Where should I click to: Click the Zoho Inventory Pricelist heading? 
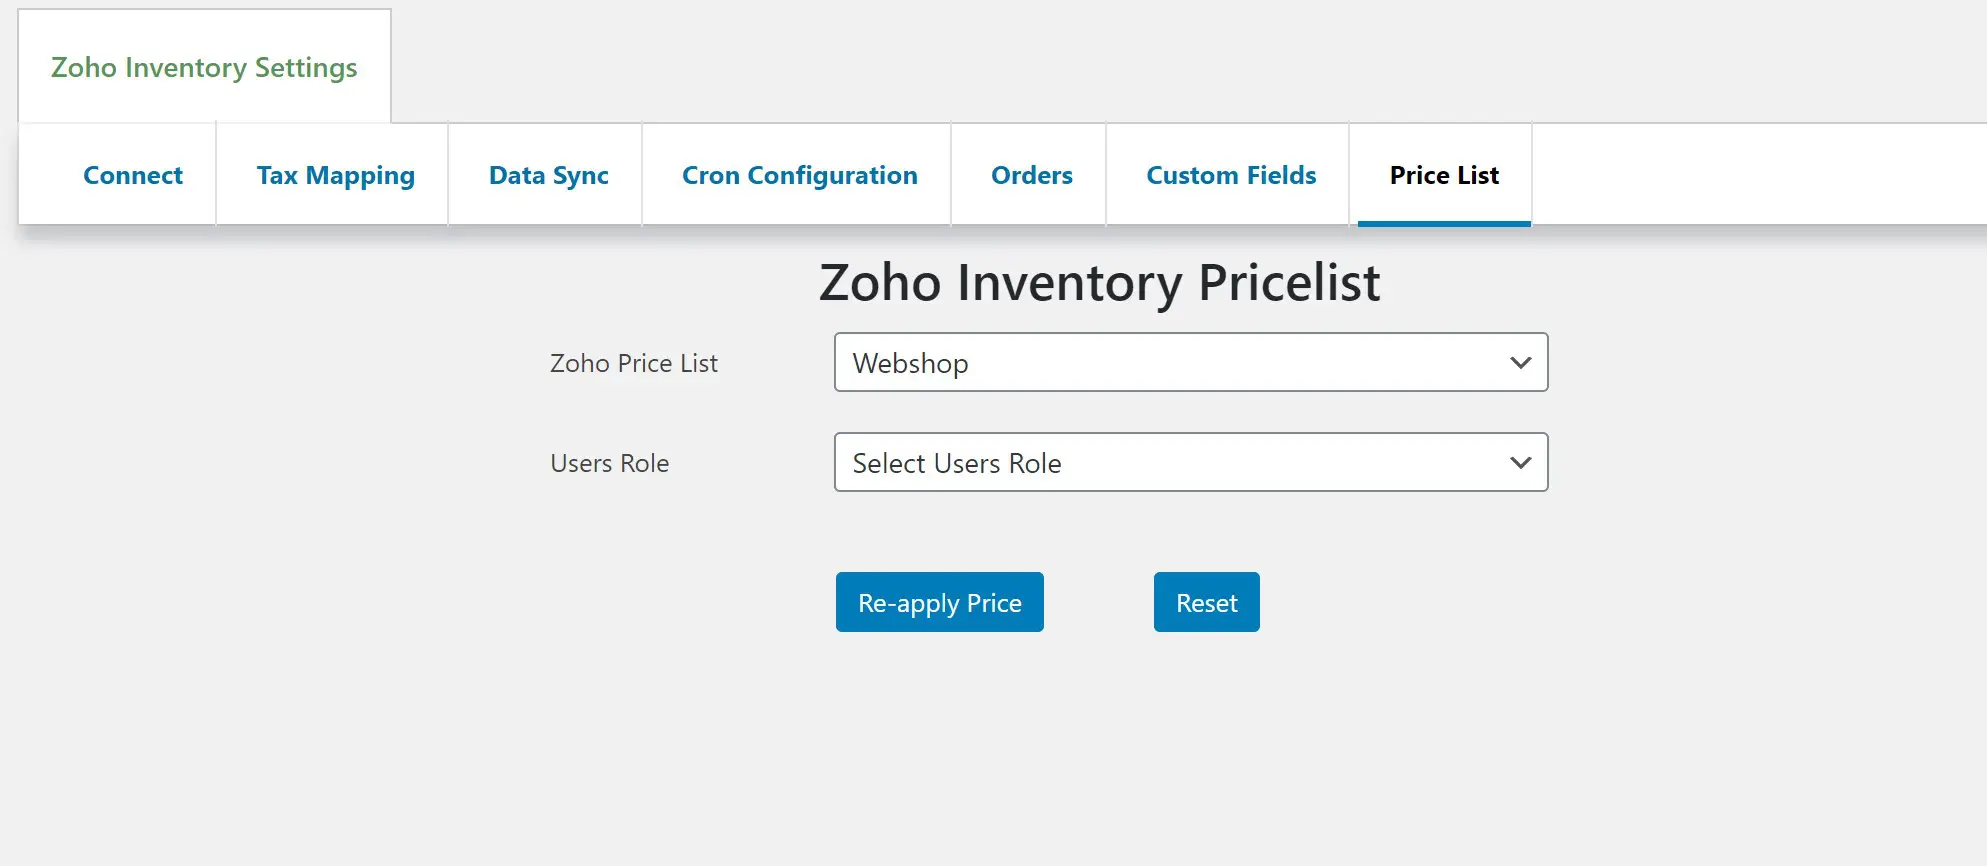coord(1099,282)
